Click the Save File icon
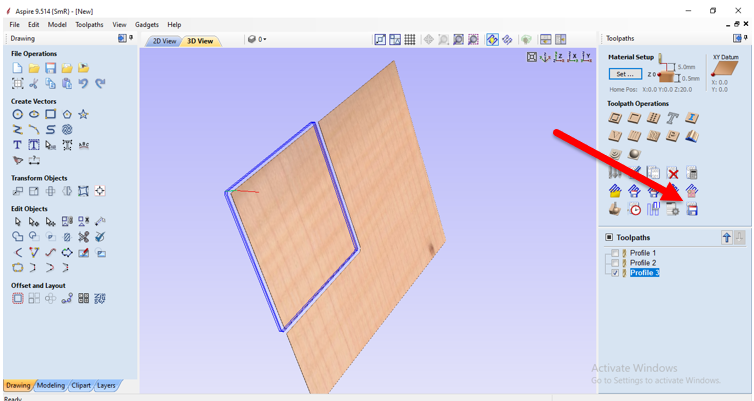This screenshot has width=754, height=401. point(50,68)
